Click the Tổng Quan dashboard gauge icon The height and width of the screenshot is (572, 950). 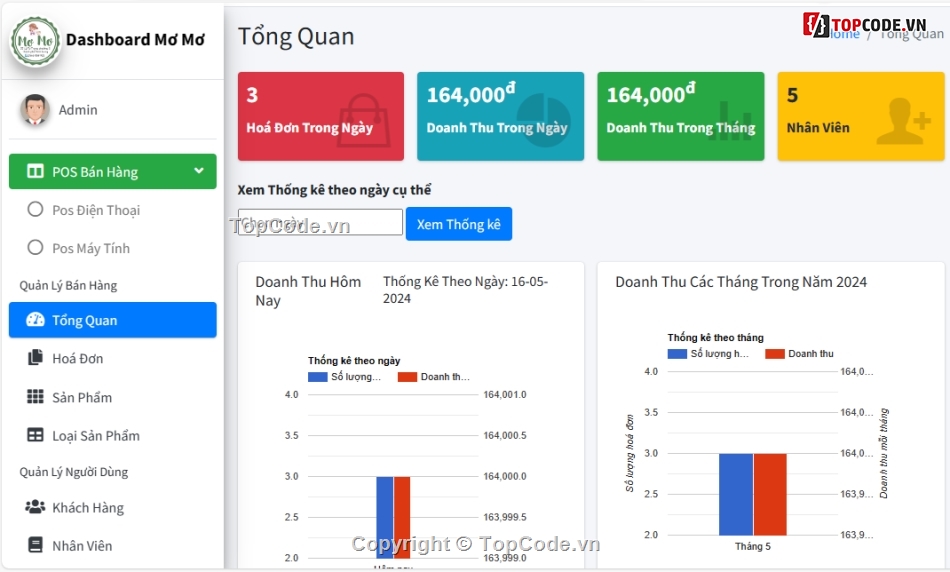click(x=35, y=320)
